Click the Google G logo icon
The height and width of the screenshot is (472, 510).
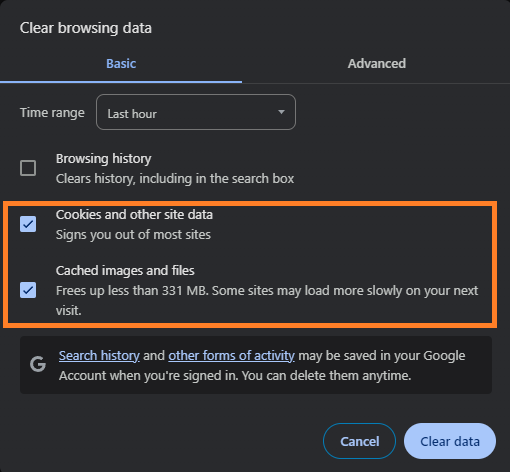38,364
